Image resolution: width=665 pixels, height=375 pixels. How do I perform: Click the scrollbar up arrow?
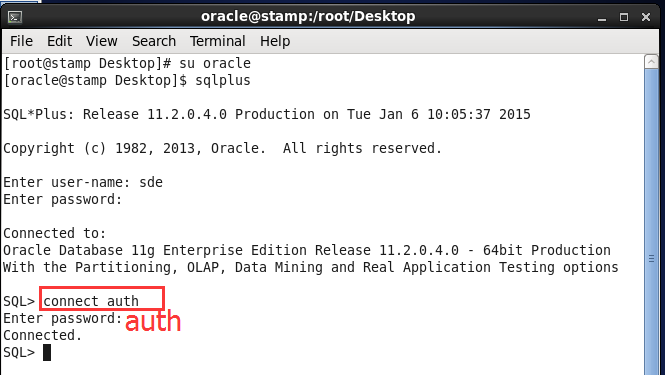(x=651, y=62)
